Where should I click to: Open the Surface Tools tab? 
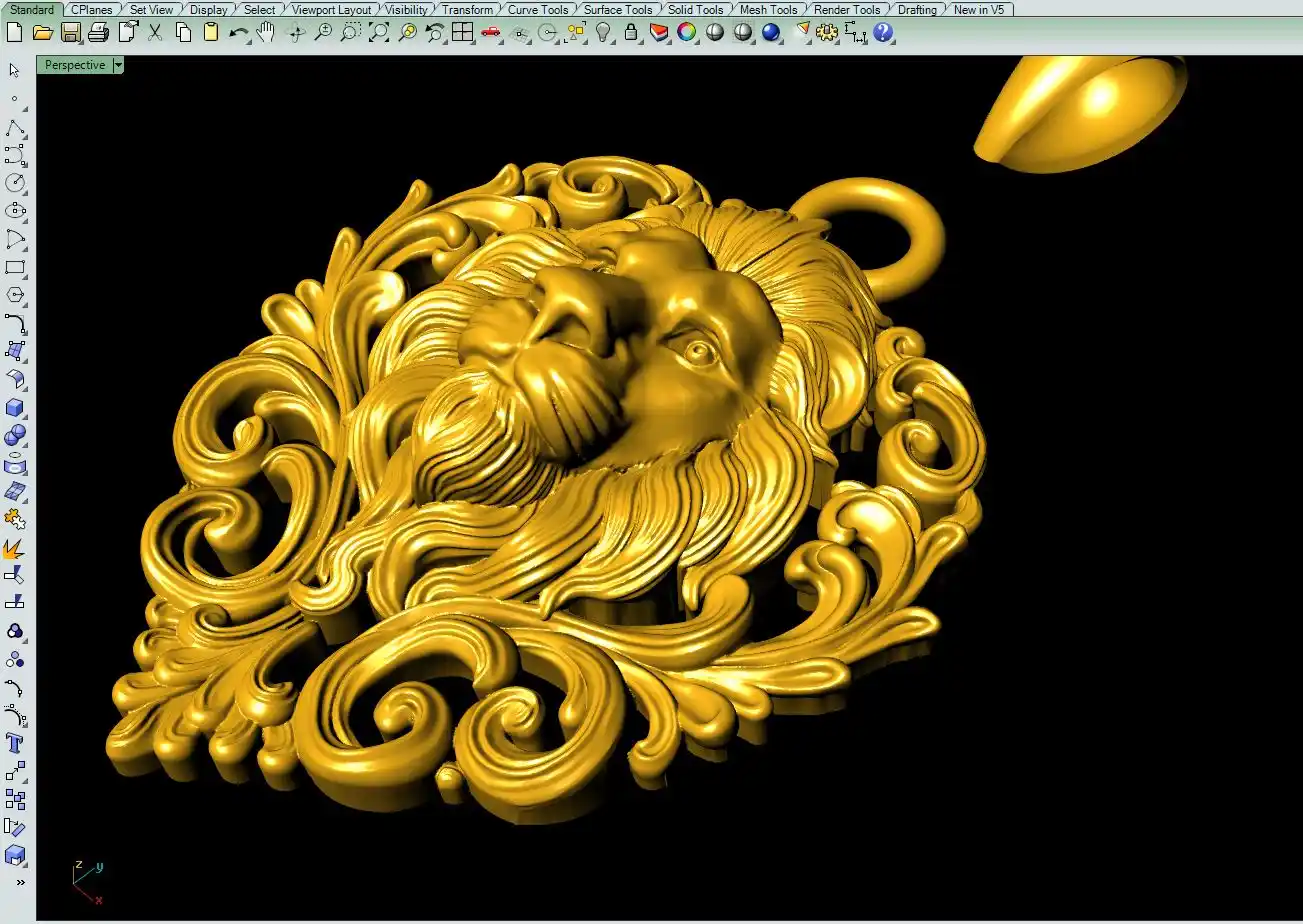[x=617, y=10]
